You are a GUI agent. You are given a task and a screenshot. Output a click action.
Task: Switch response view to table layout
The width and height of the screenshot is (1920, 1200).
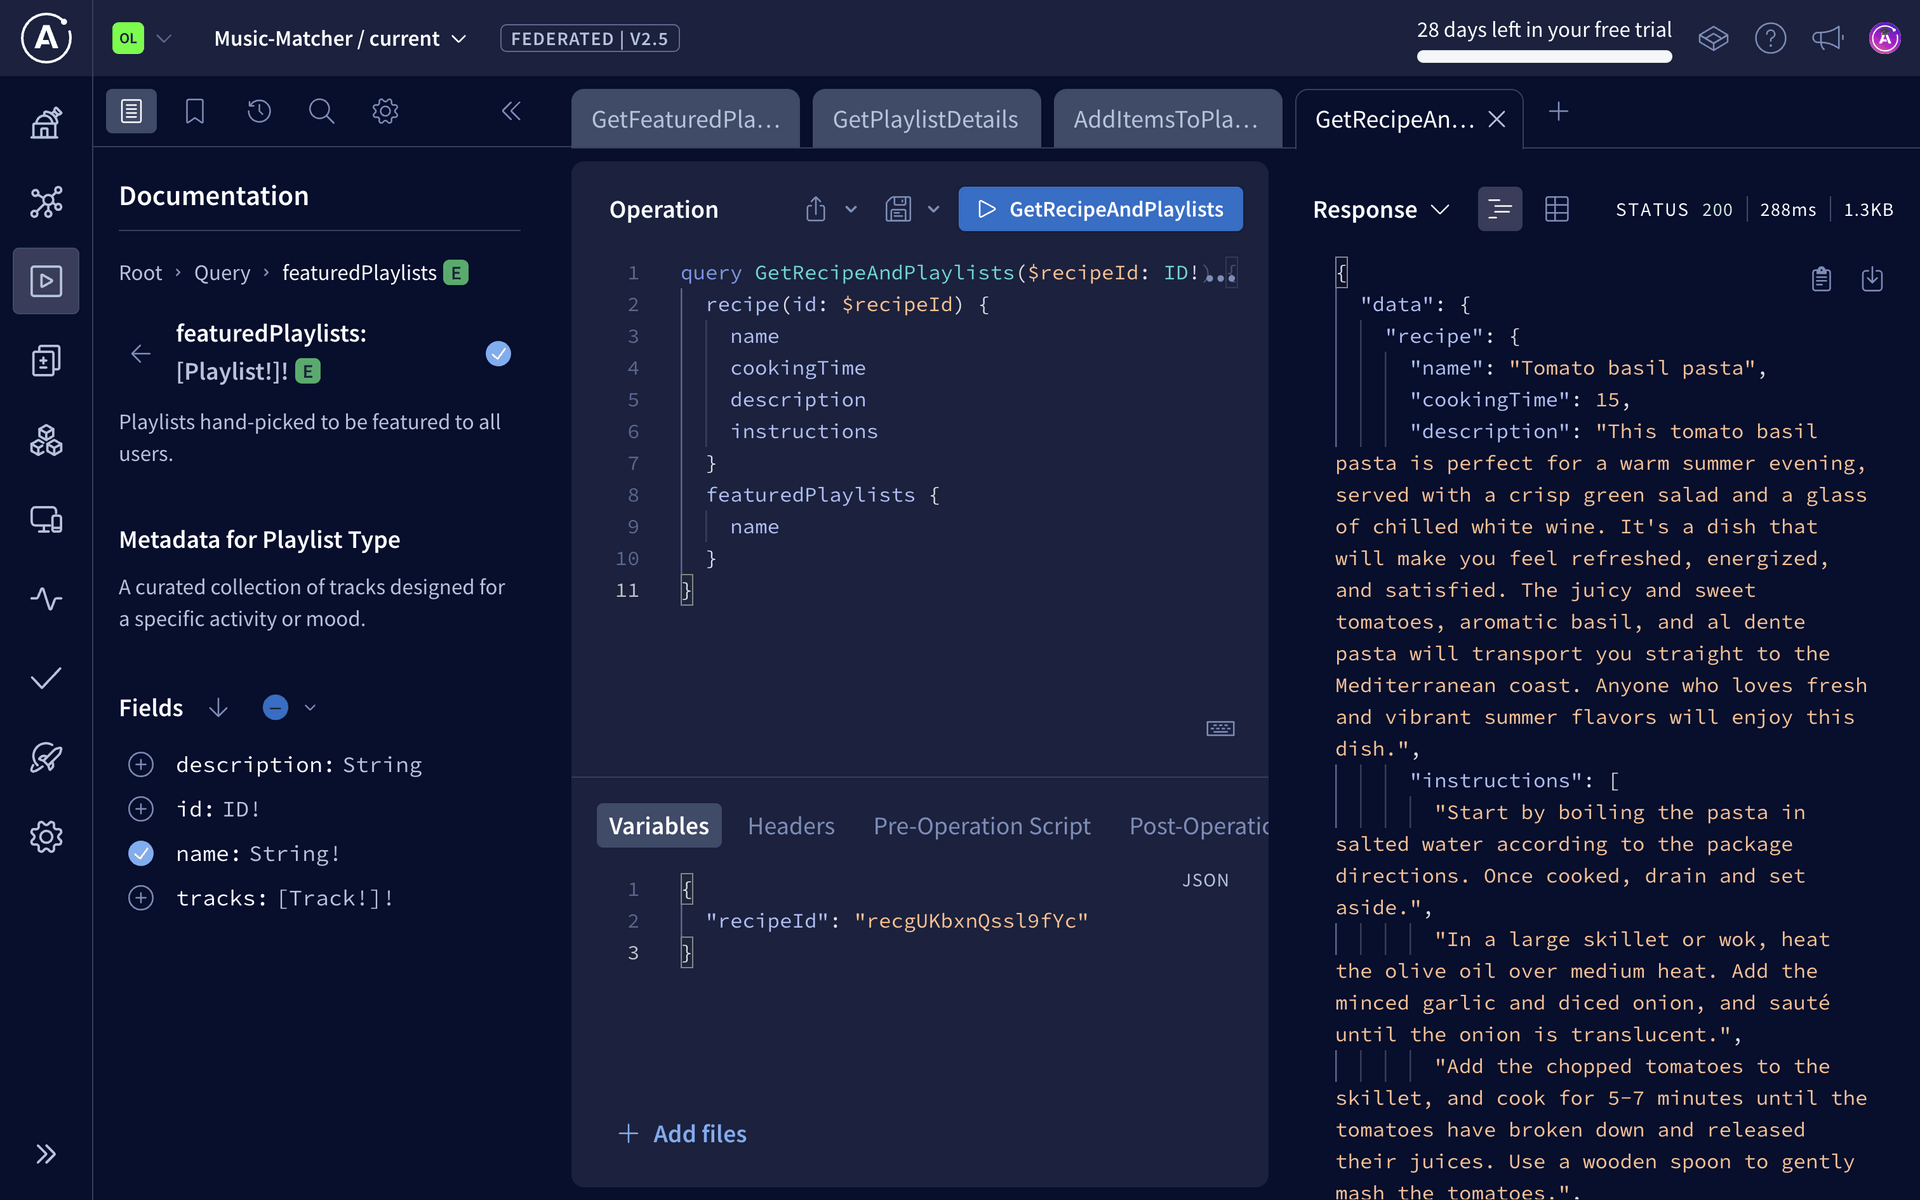tap(1557, 209)
